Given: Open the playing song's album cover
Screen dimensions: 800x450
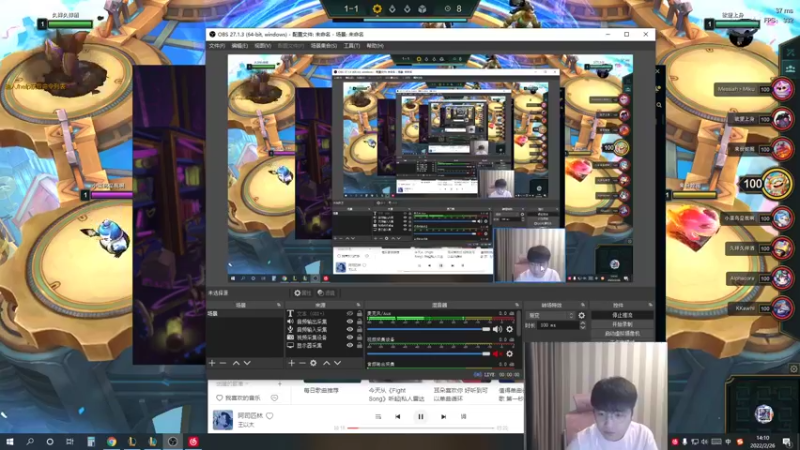Looking at the screenshot, I should pyautogui.click(x=222, y=420).
